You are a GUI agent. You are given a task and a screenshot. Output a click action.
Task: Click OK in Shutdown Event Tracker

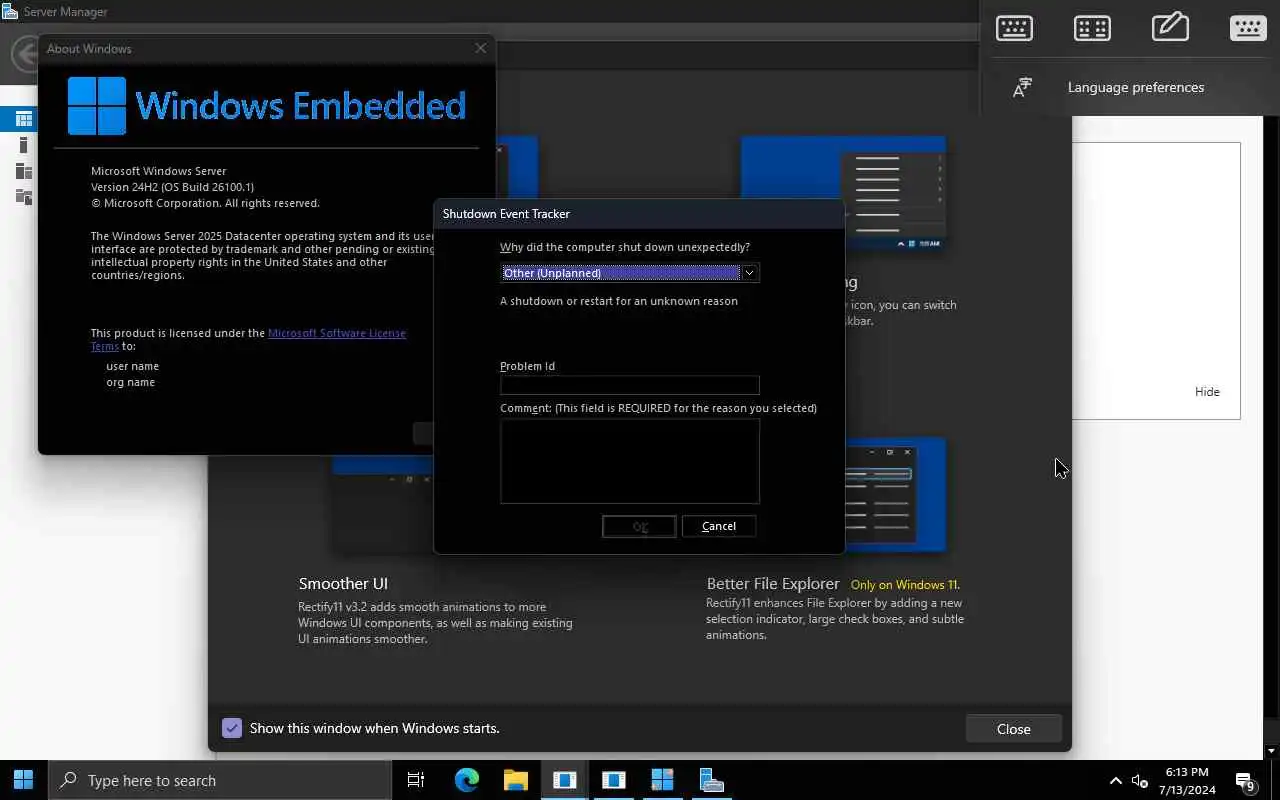pyautogui.click(x=639, y=526)
